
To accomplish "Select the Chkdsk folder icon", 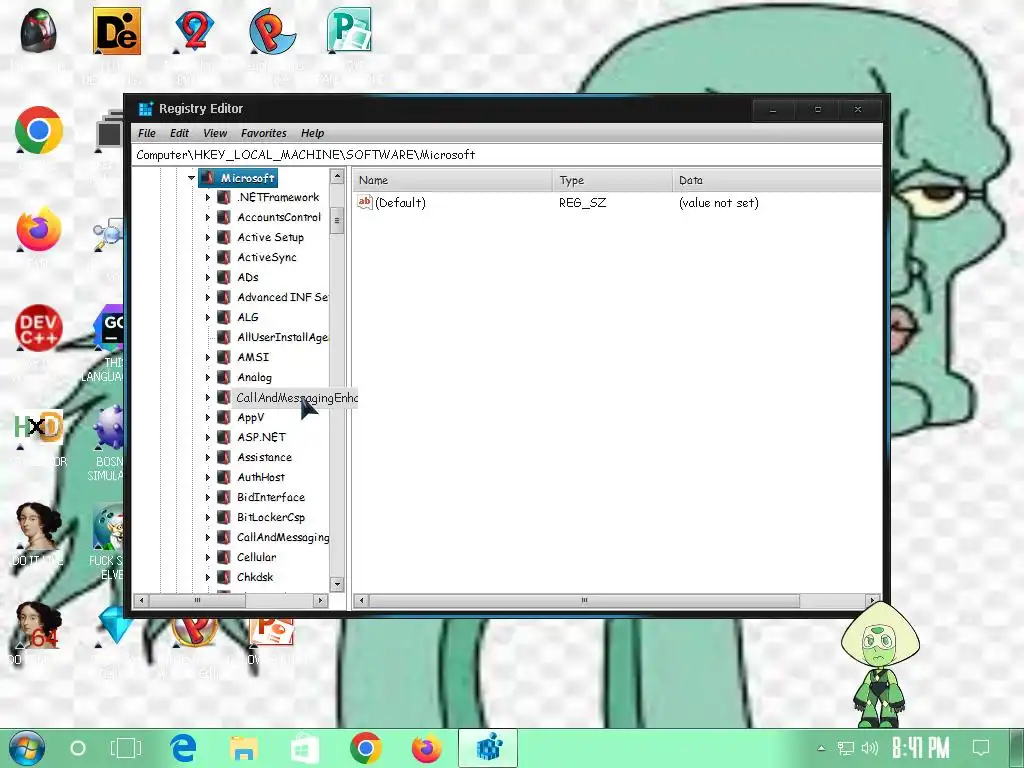I will tap(224, 577).
